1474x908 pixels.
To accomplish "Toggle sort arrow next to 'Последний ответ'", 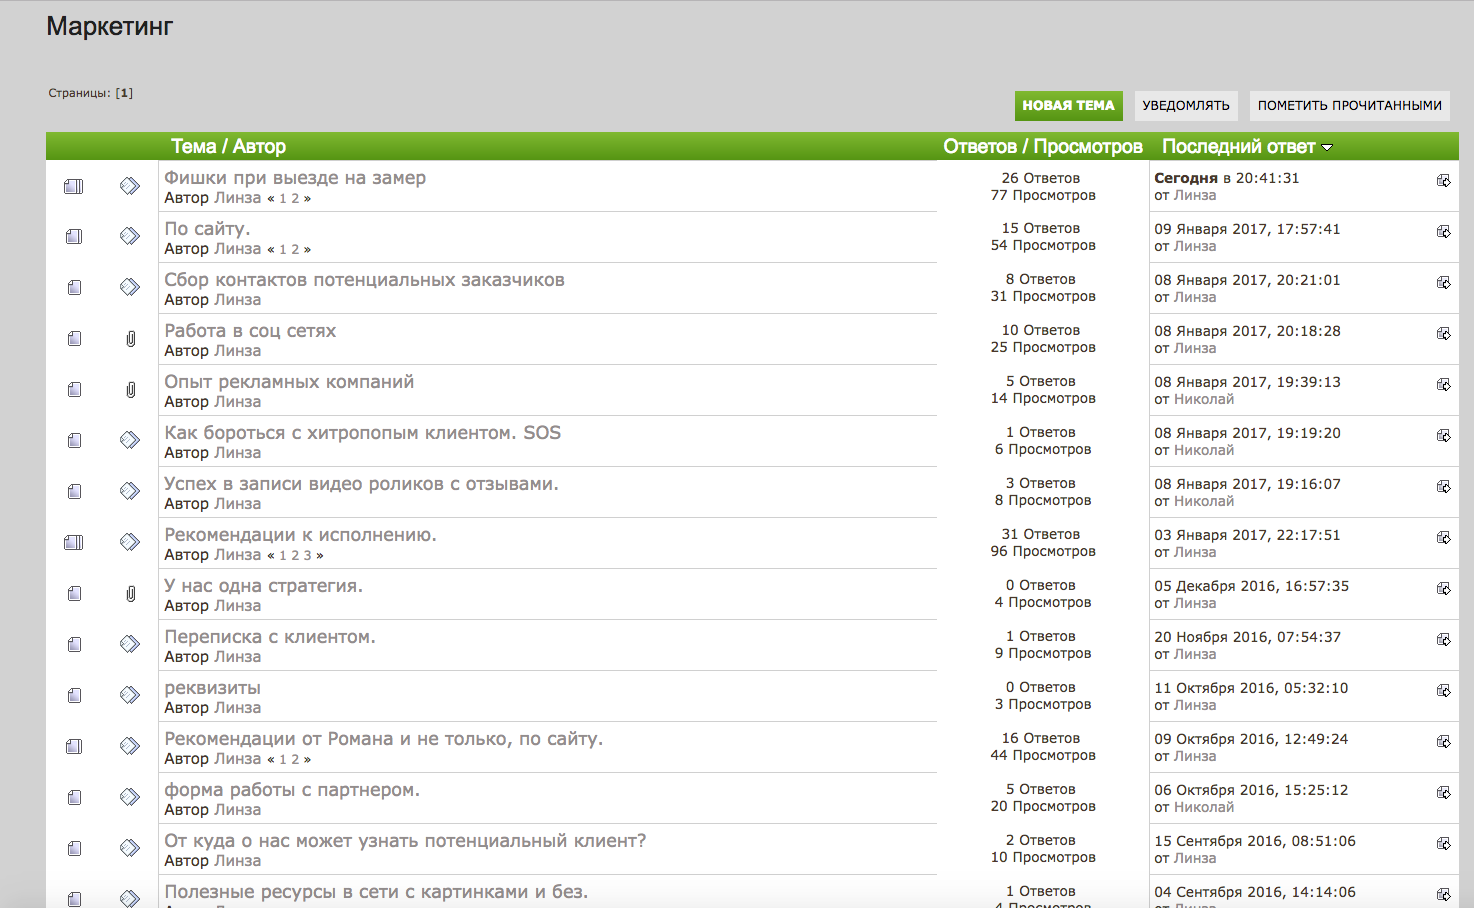I will click(x=1327, y=148).
